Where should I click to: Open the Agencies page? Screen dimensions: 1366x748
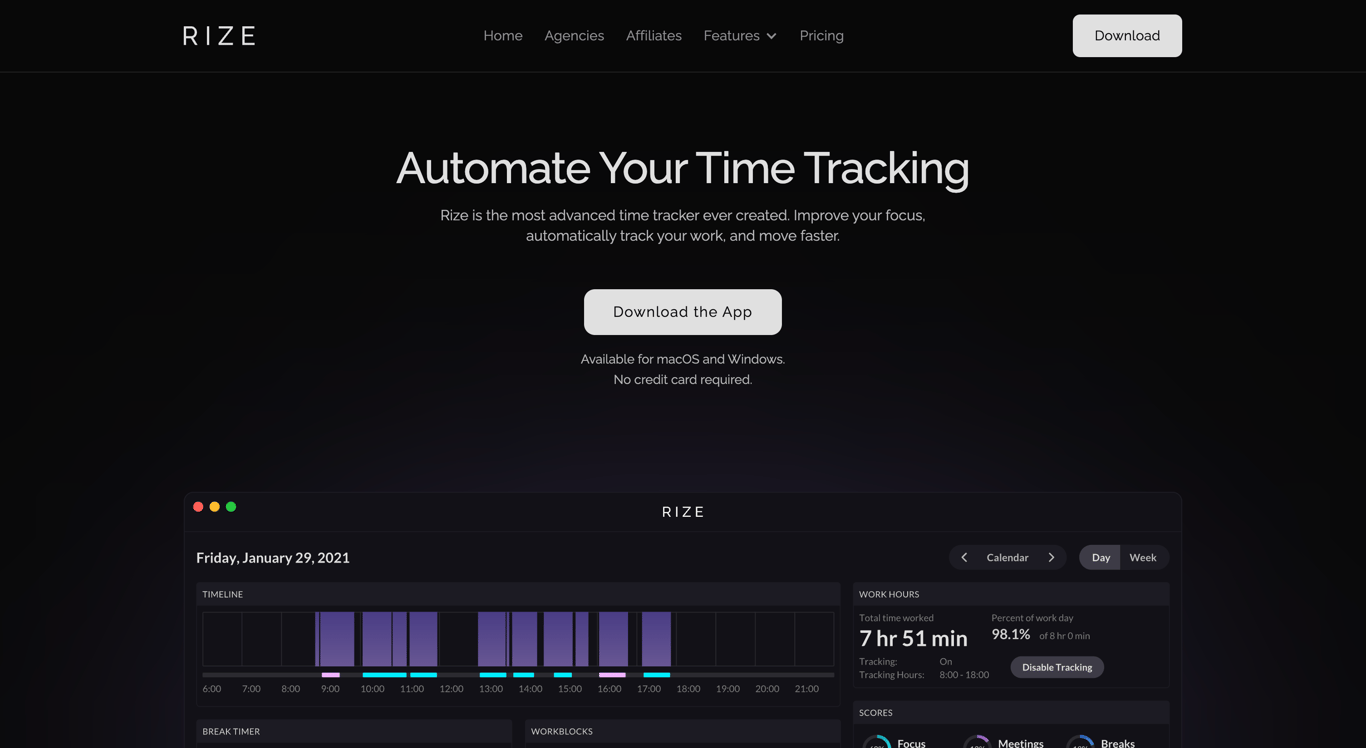pyautogui.click(x=574, y=35)
